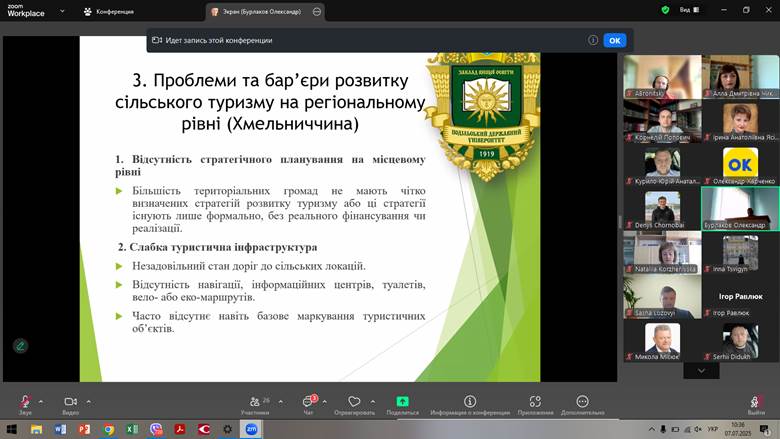Unmute microphone with the Звук button
Image resolution: width=780 pixels, height=439 pixels.
[x=25, y=402]
